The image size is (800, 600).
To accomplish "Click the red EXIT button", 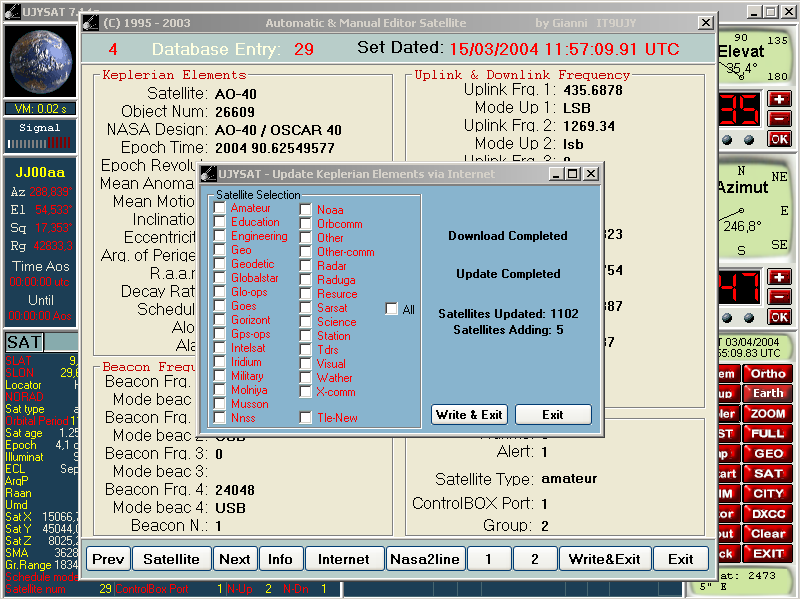I will pyautogui.click(x=768, y=554).
